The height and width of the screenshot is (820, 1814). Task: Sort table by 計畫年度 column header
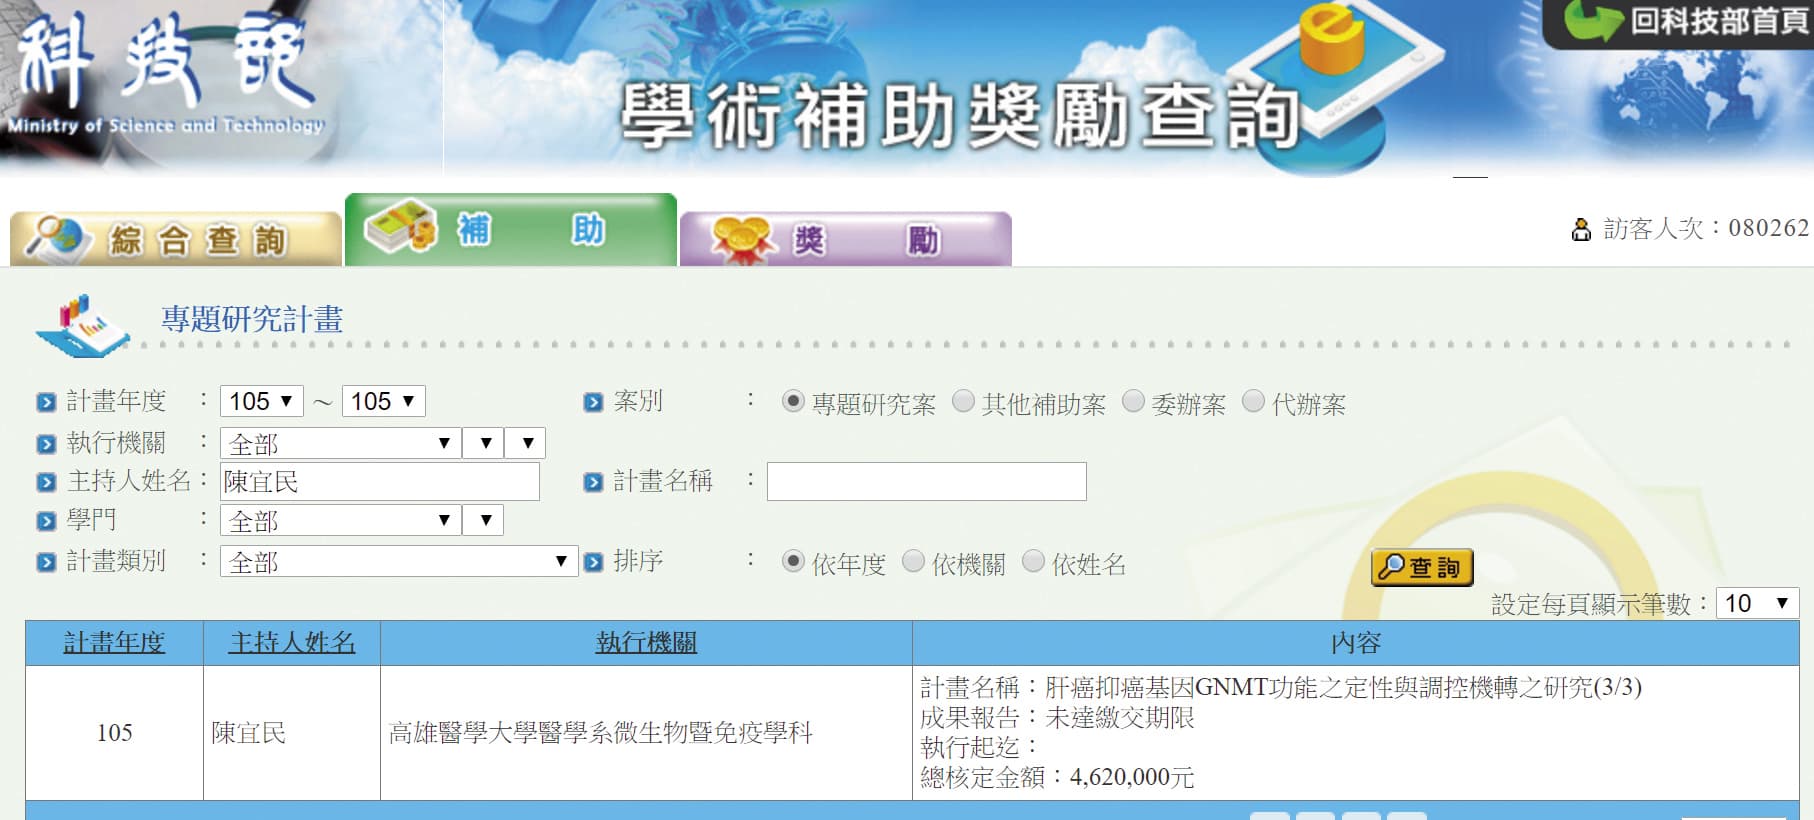tap(114, 643)
